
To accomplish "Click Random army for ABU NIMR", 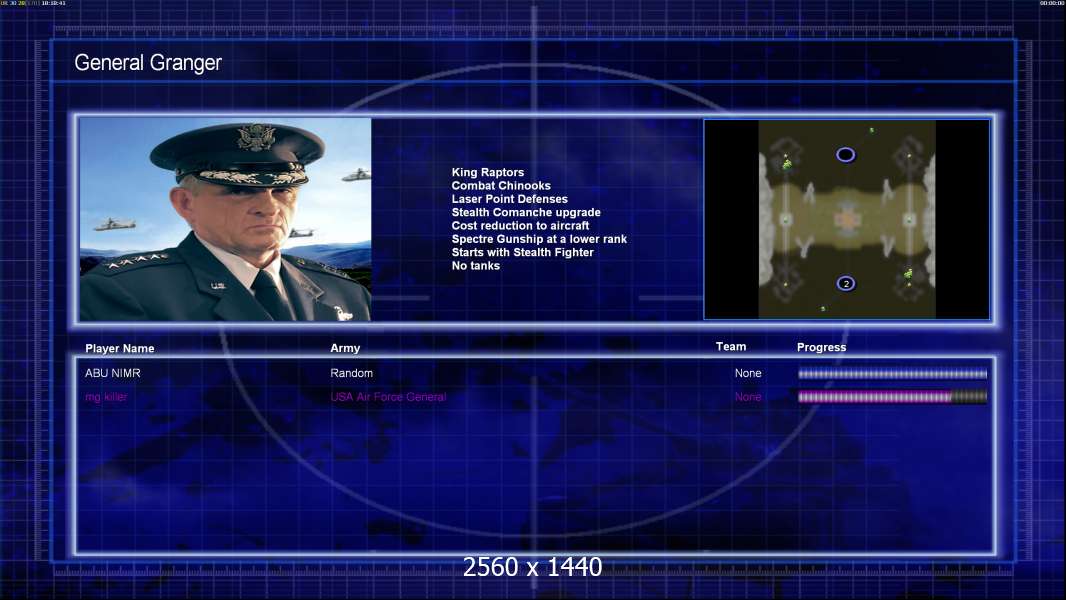I will click(351, 373).
